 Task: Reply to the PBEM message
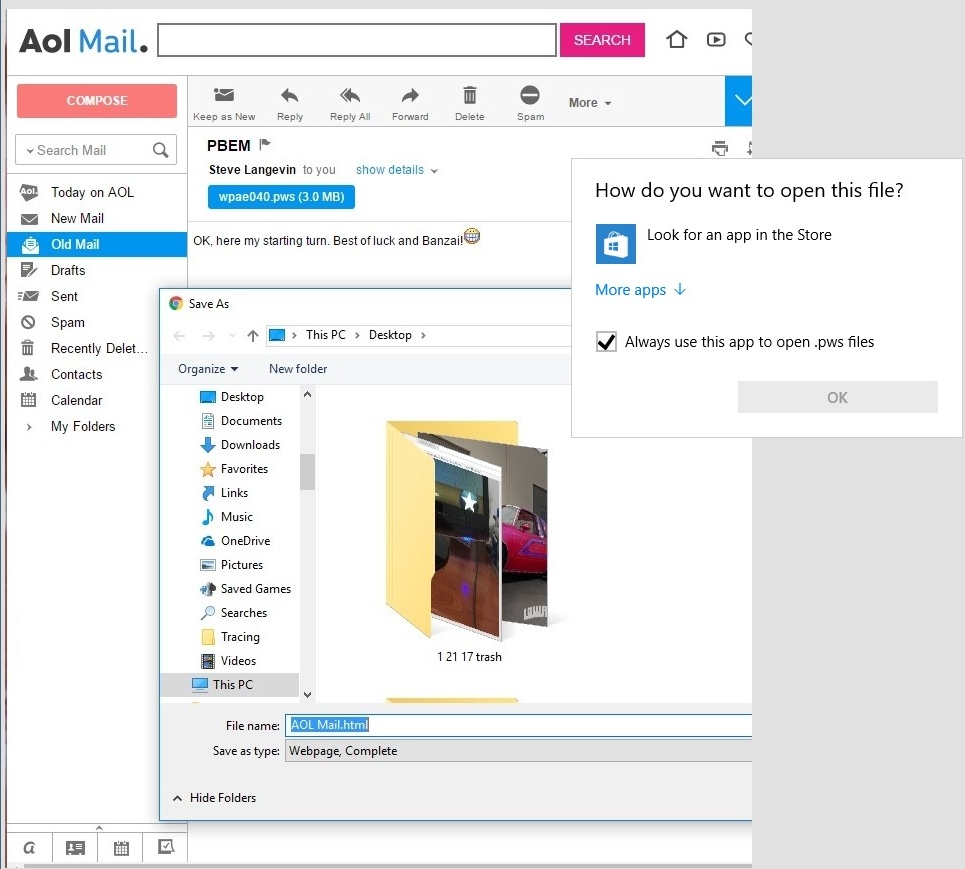[289, 96]
